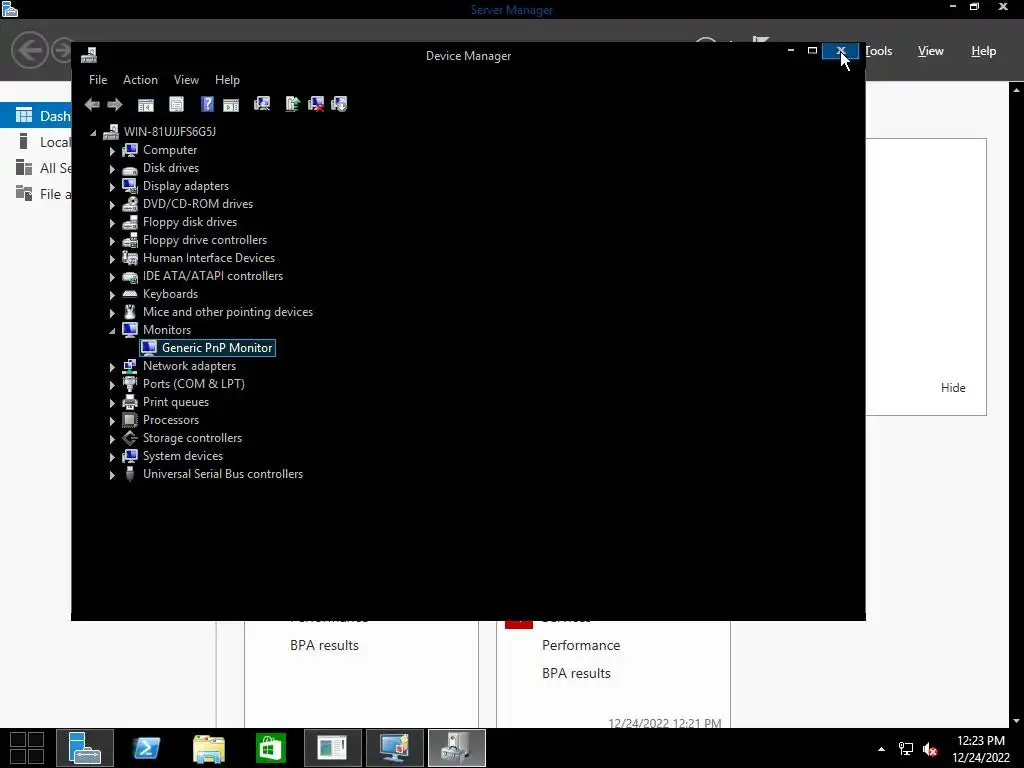Collapse the Monitors node arrow
Screen dimensions: 1024x768
coord(112,331)
